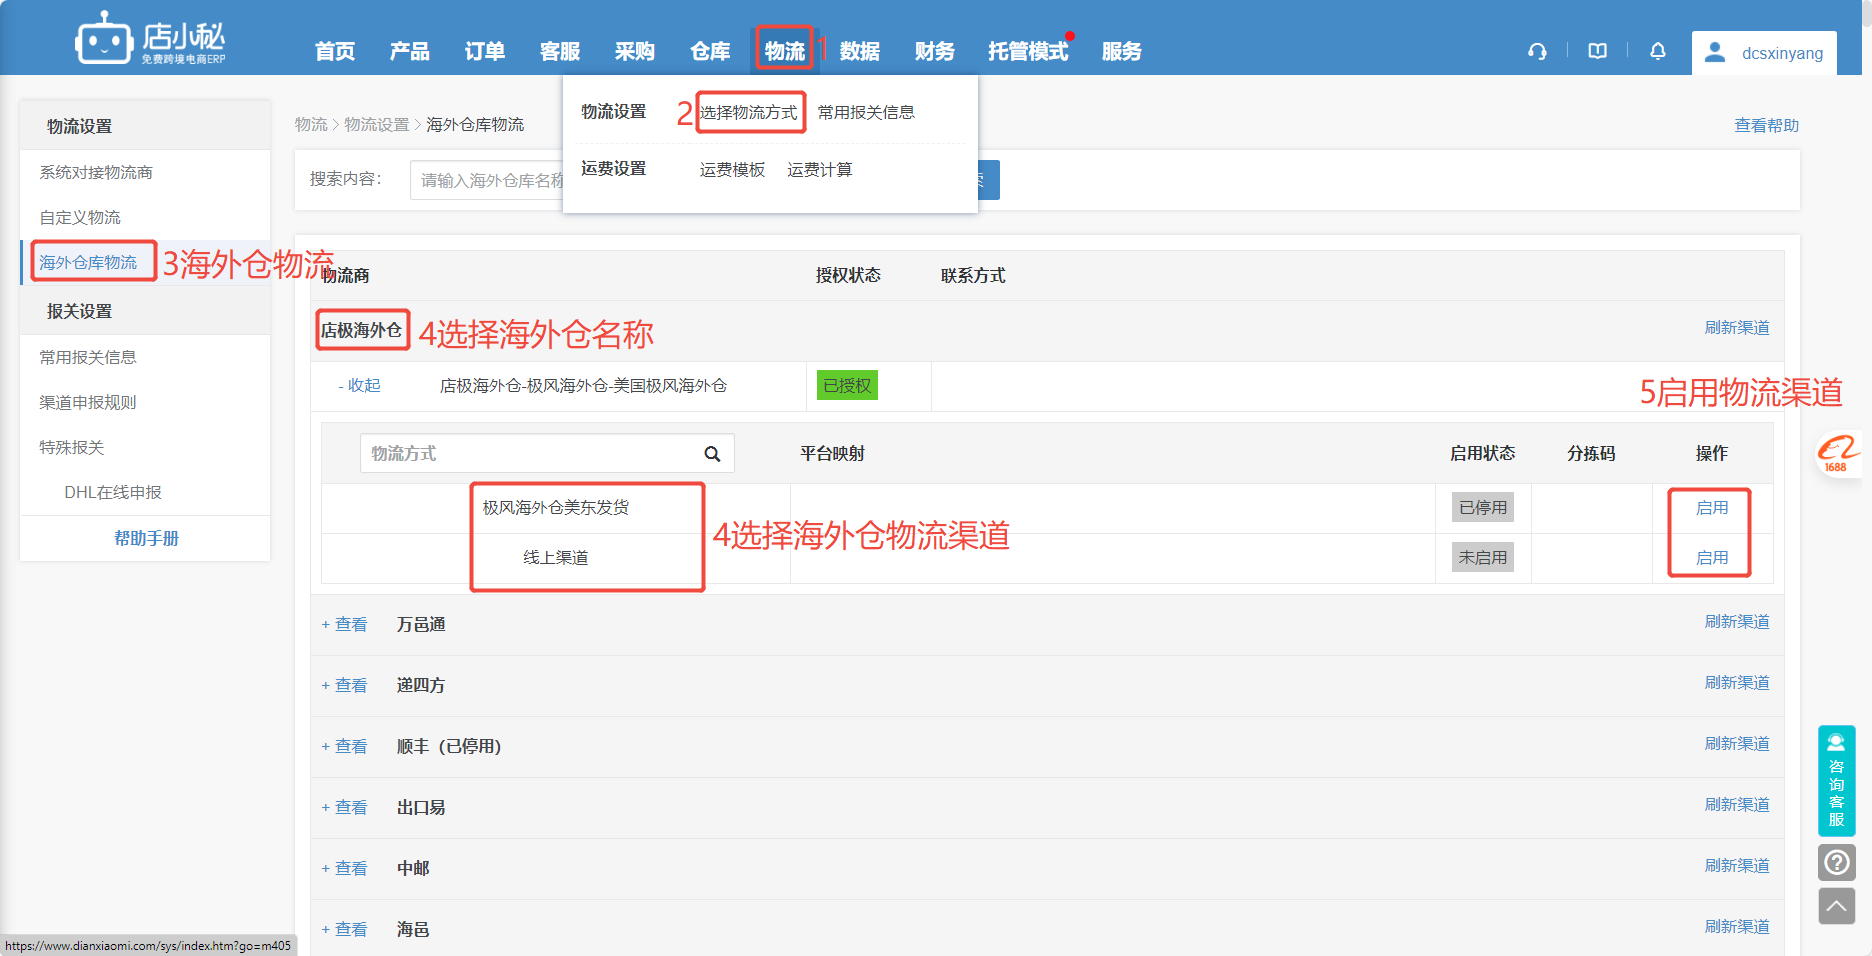Open the 物流 menu
Viewport: 1872px width, 956px height.
(x=785, y=52)
